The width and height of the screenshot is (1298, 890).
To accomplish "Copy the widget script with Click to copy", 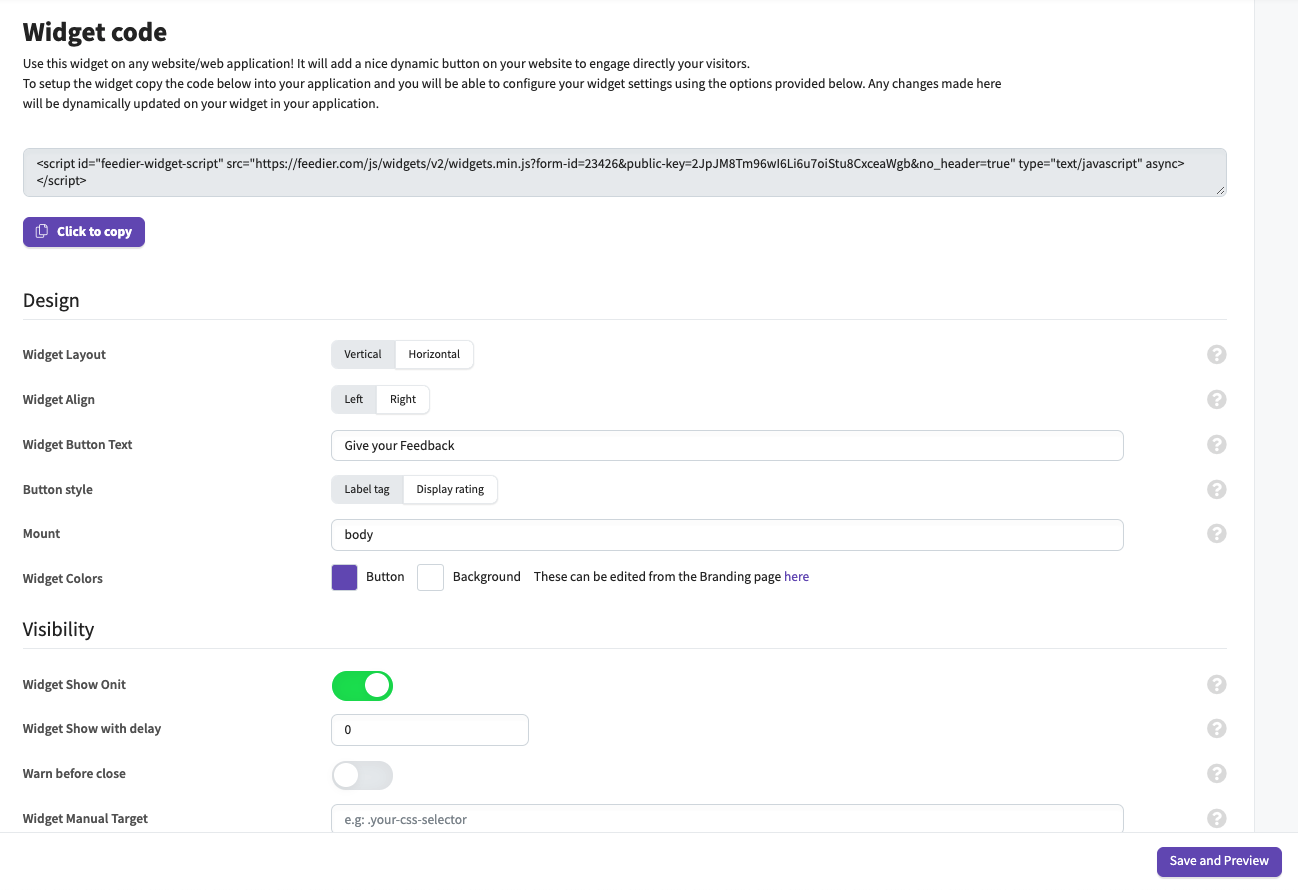I will 84,231.
